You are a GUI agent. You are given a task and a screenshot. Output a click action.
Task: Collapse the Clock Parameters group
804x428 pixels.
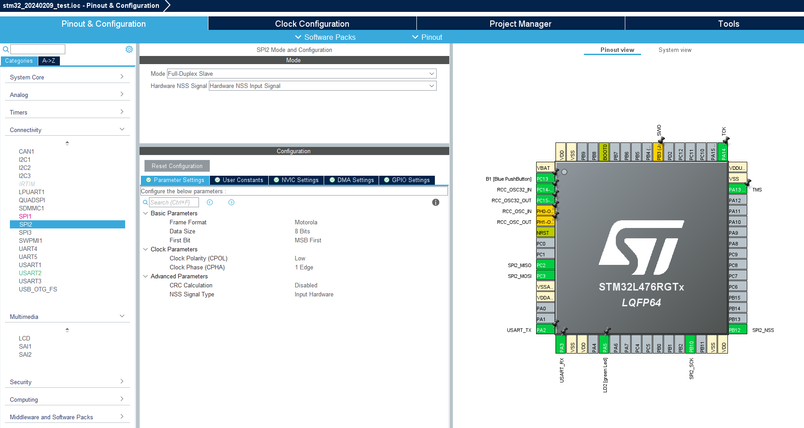point(146,249)
